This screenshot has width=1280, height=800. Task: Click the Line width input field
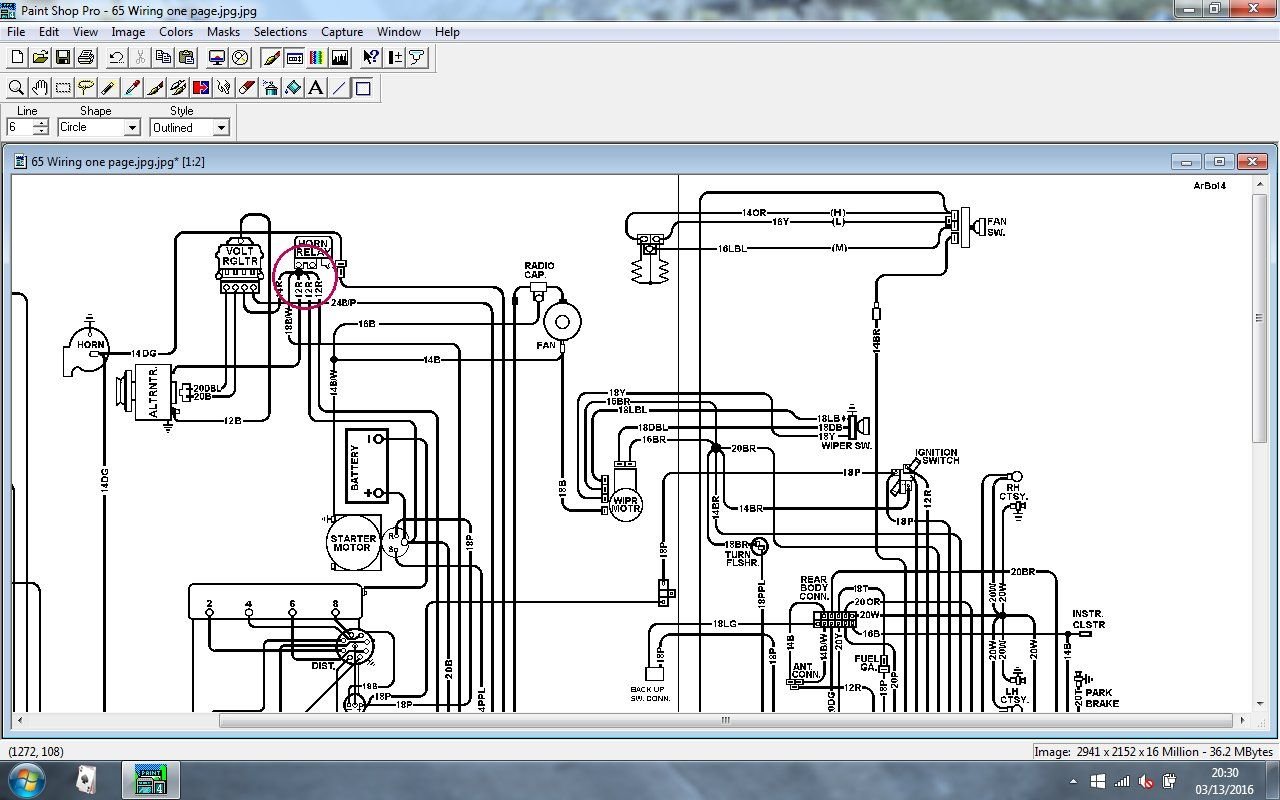19,128
